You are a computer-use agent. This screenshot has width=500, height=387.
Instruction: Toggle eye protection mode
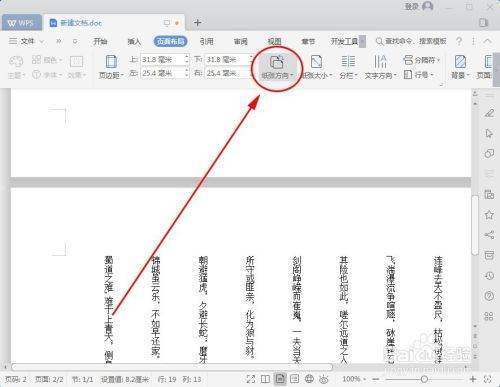(x=324, y=379)
